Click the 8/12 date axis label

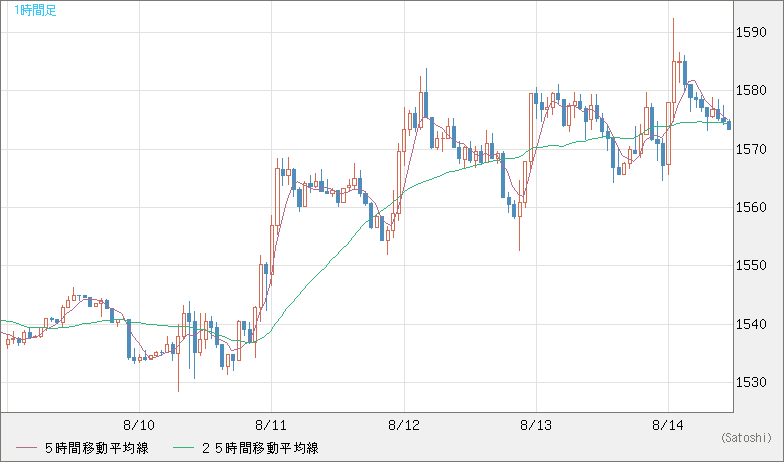click(404, 426)
